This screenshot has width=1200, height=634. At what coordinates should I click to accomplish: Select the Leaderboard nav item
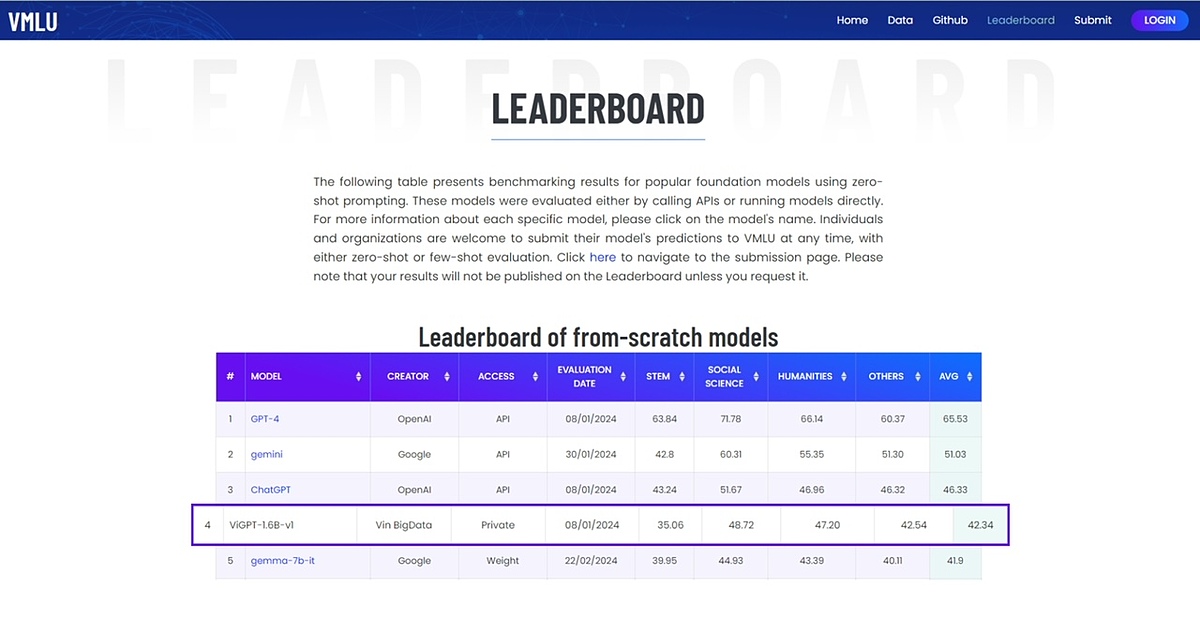[1020, 20]
